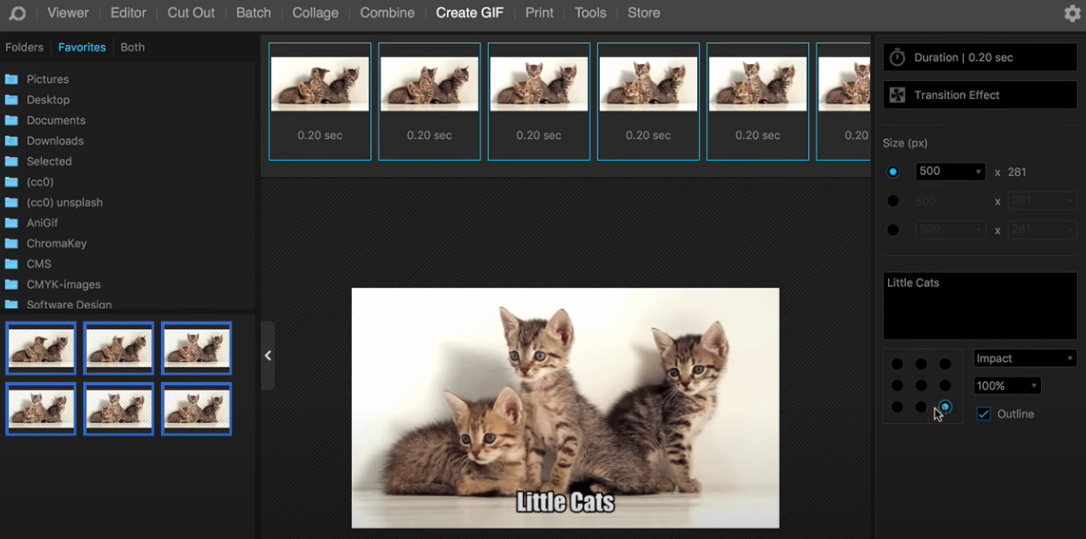Toggle the Outline checkbox
Viewport: 1086px width, 539px height.
(984, 414)
